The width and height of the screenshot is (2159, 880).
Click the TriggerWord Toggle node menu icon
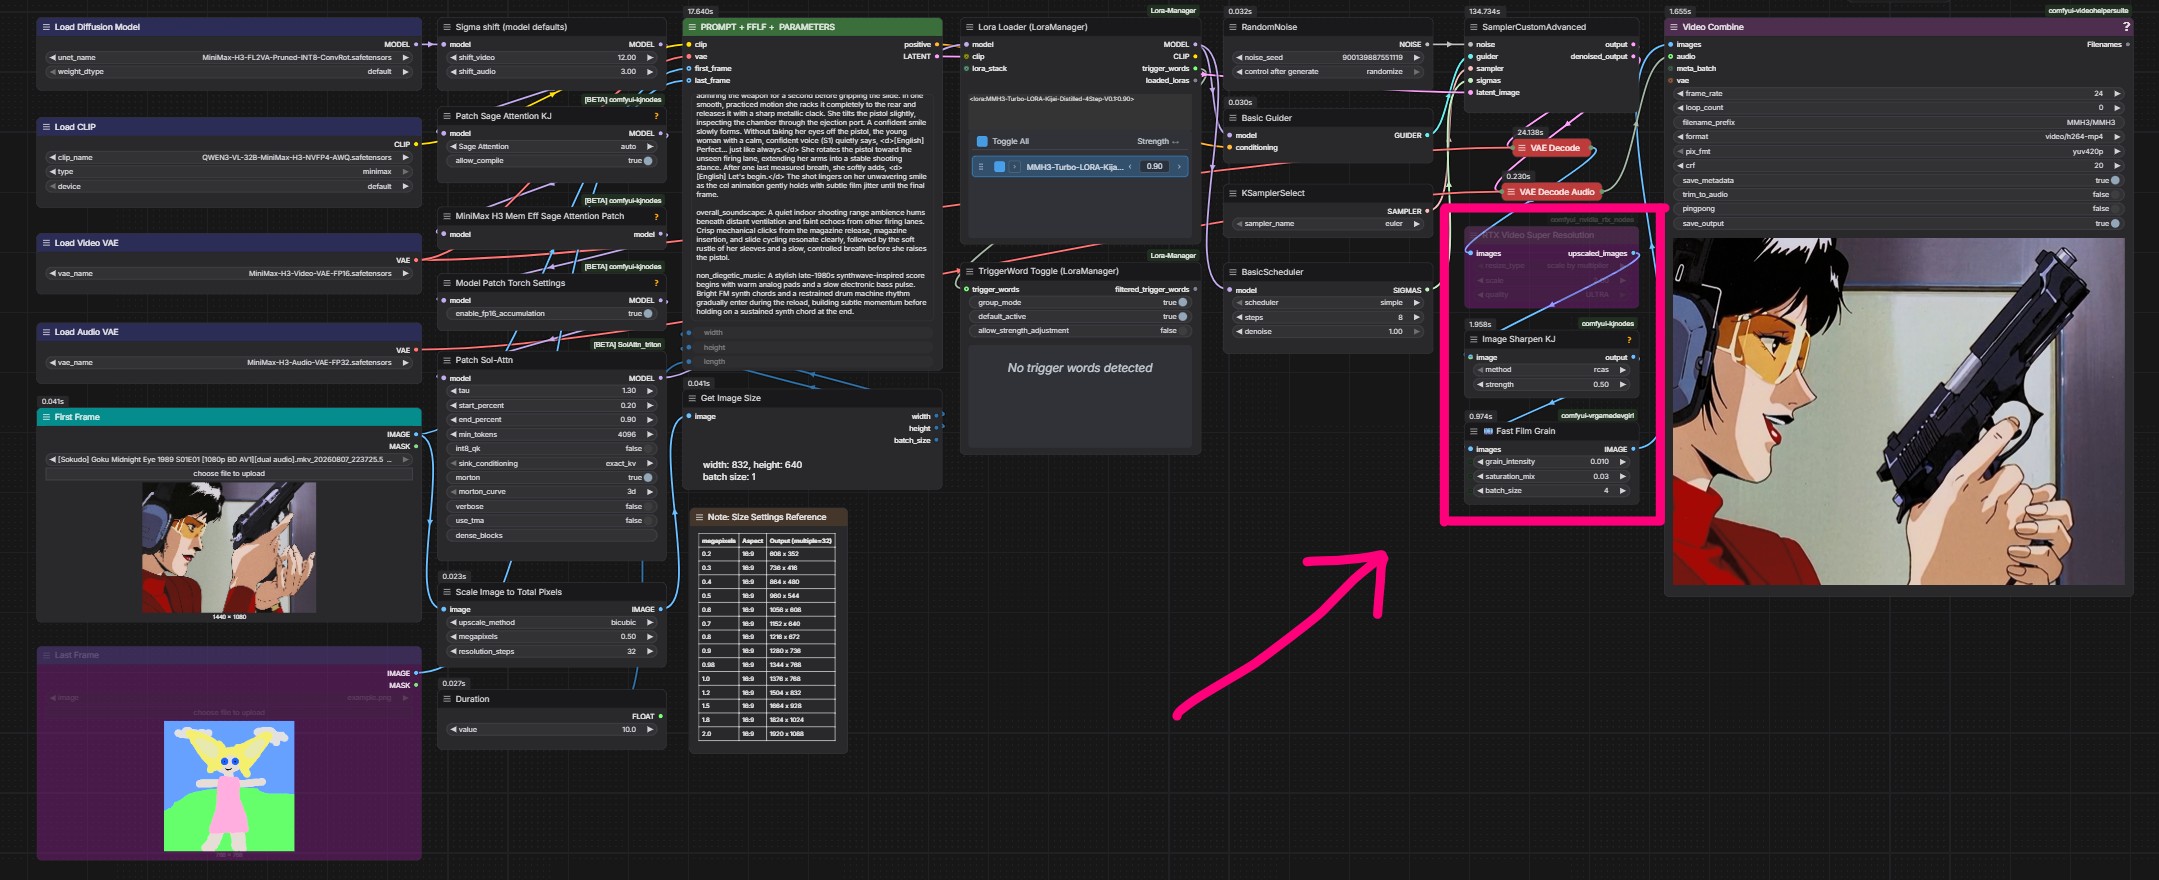coord(969,271)
